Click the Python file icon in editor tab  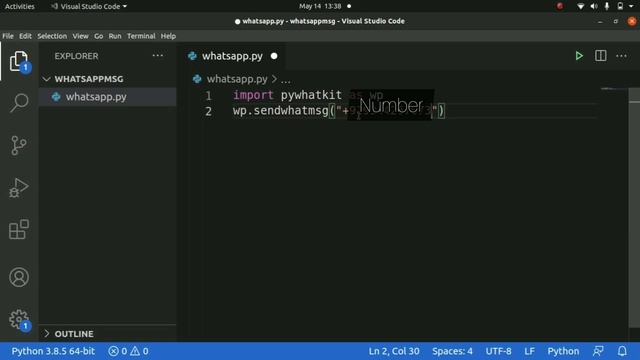pyautogui.click(x=192, y=56)
